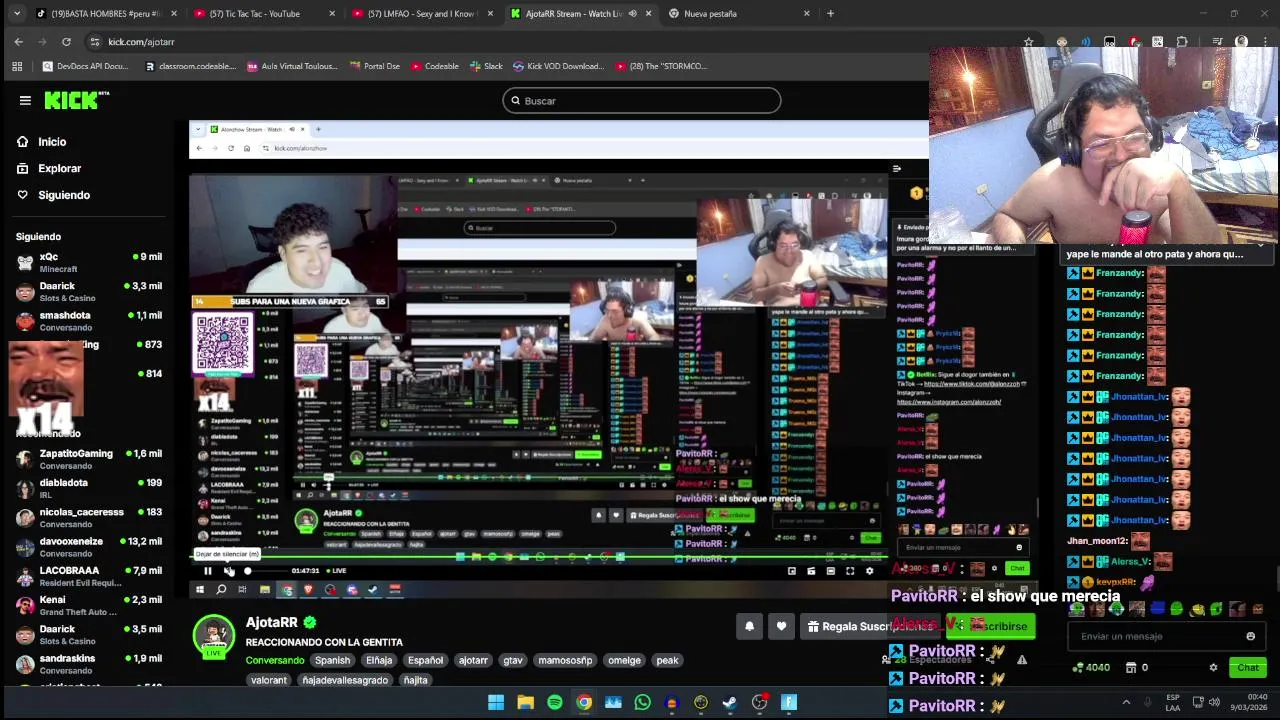This screenshot has height=720, width=1280.
Task: Open sandraskins channel in sidebar
Action: point(88,664)
